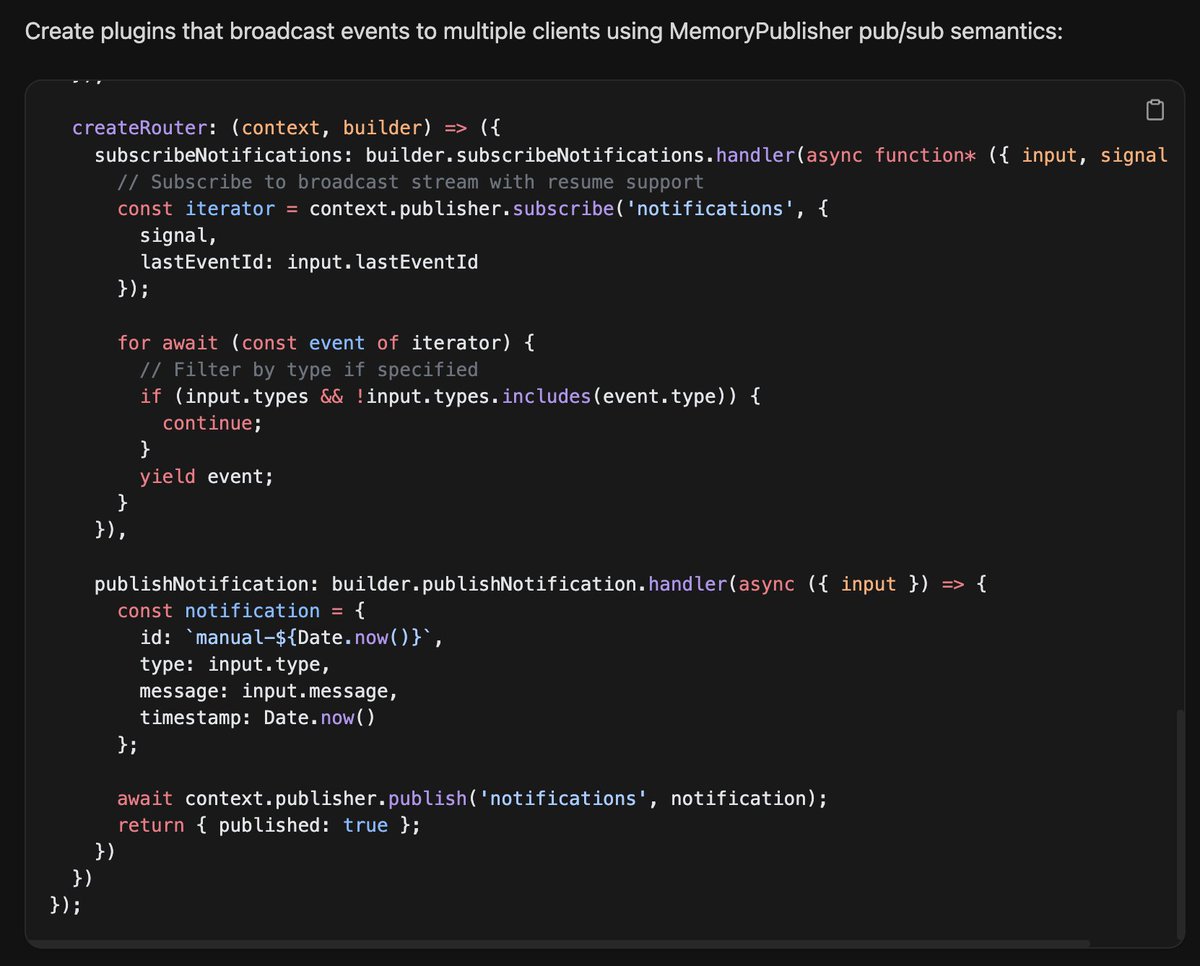Click the 'publishNotification: builder.publishNotification.handler' line
Viewport: 1200px width, 966px height.
click(x=540, y=584)
